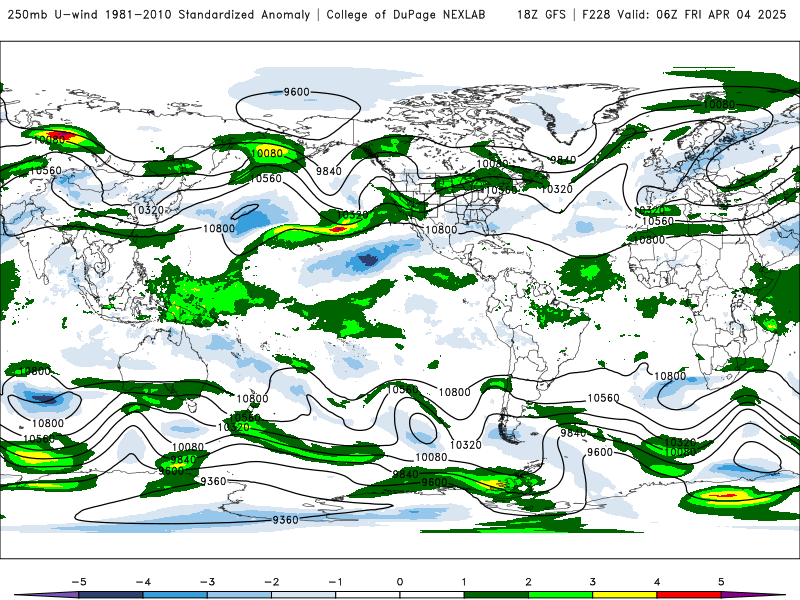The width and height of the screenshot is (800, 600).
Task: Select the yellow 3 to 4 legend swatch
Action: tap(625, 595)
